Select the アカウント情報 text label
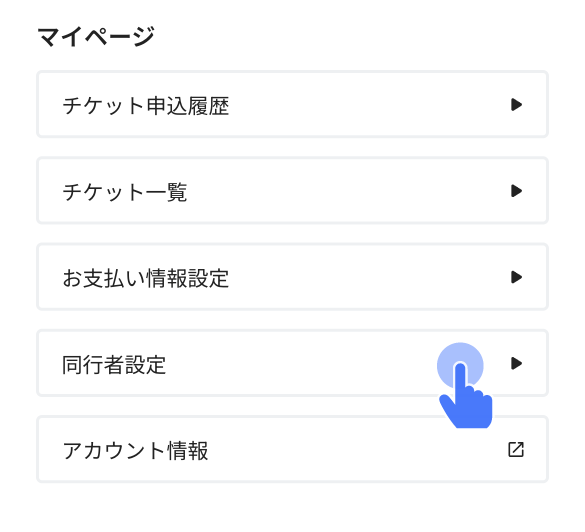The width and height of the screenshot is (585, 532). [x=135, y=451]
